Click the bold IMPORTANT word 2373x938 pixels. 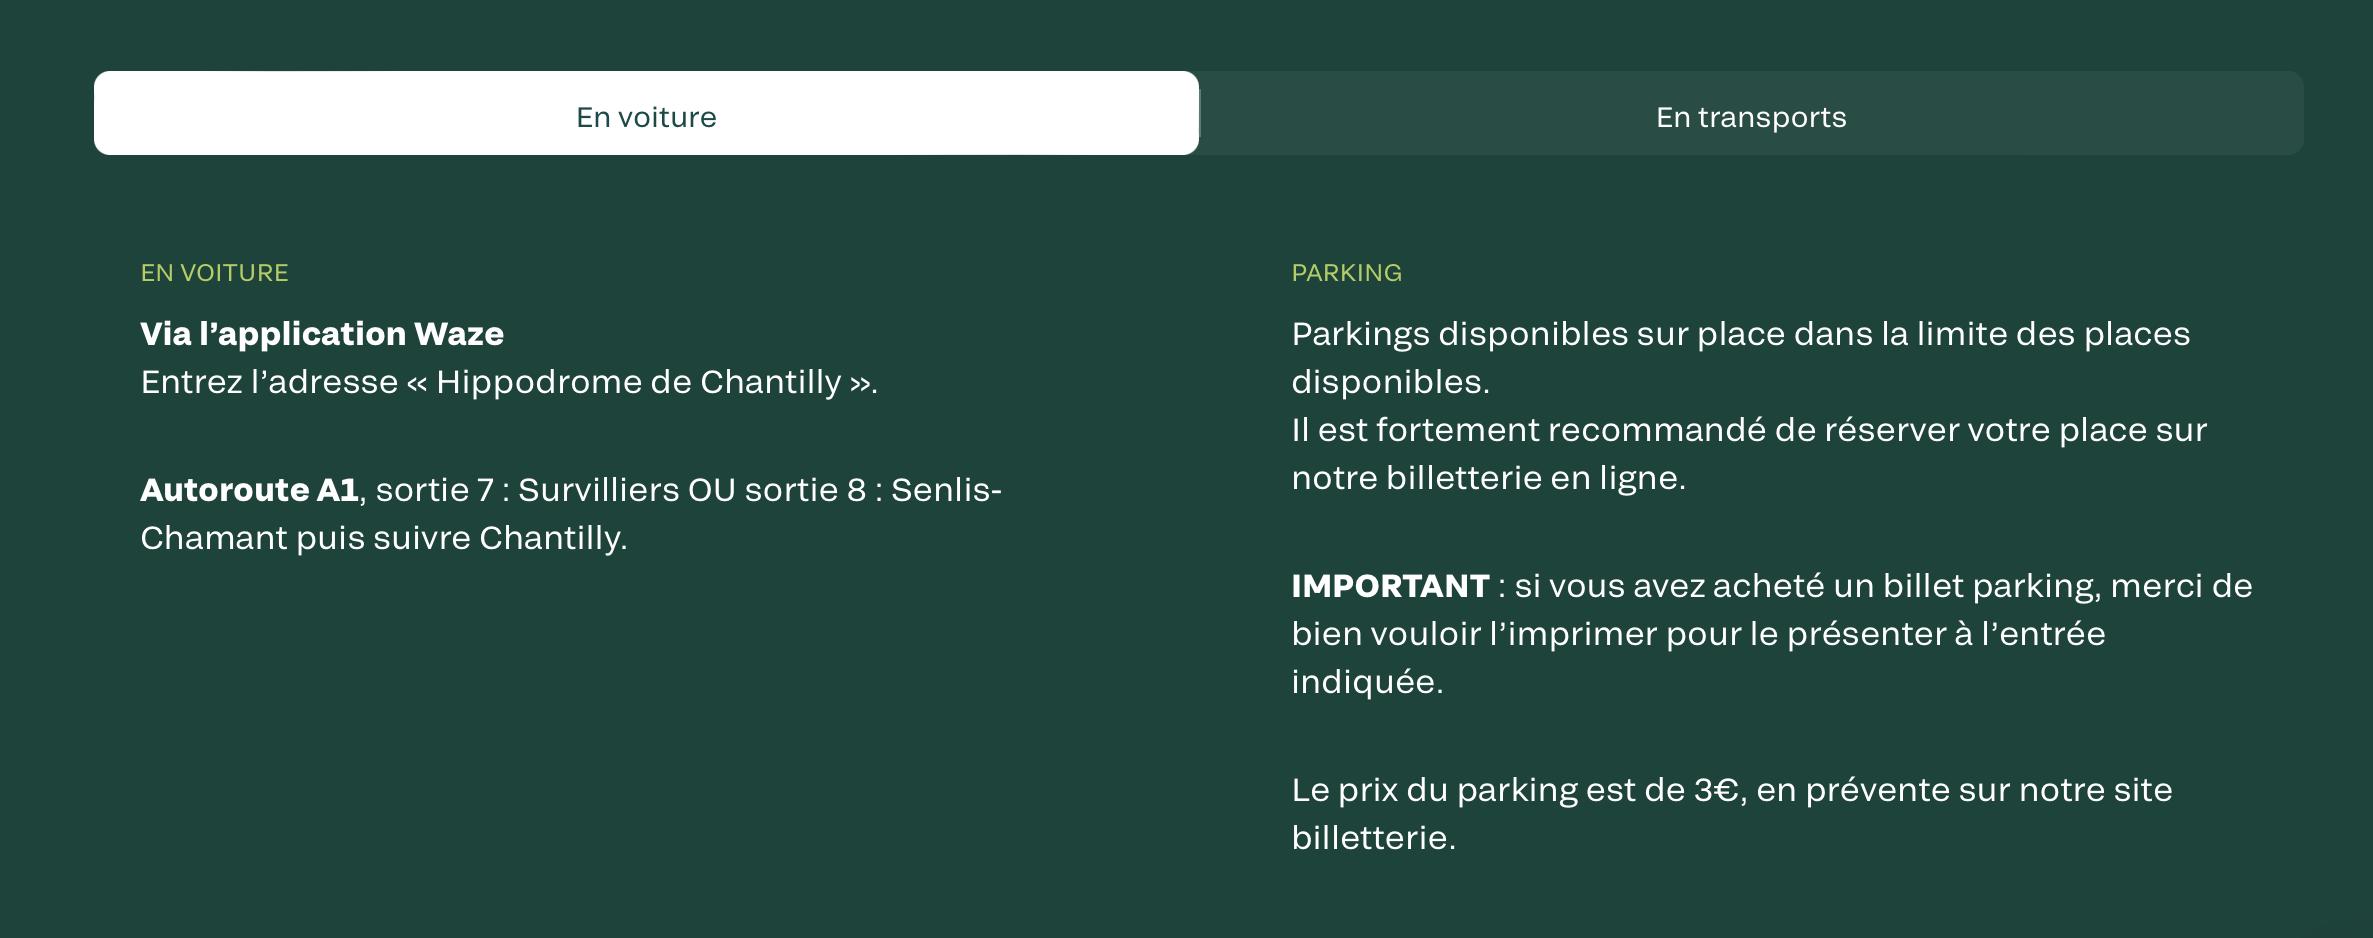(1390, 586)
